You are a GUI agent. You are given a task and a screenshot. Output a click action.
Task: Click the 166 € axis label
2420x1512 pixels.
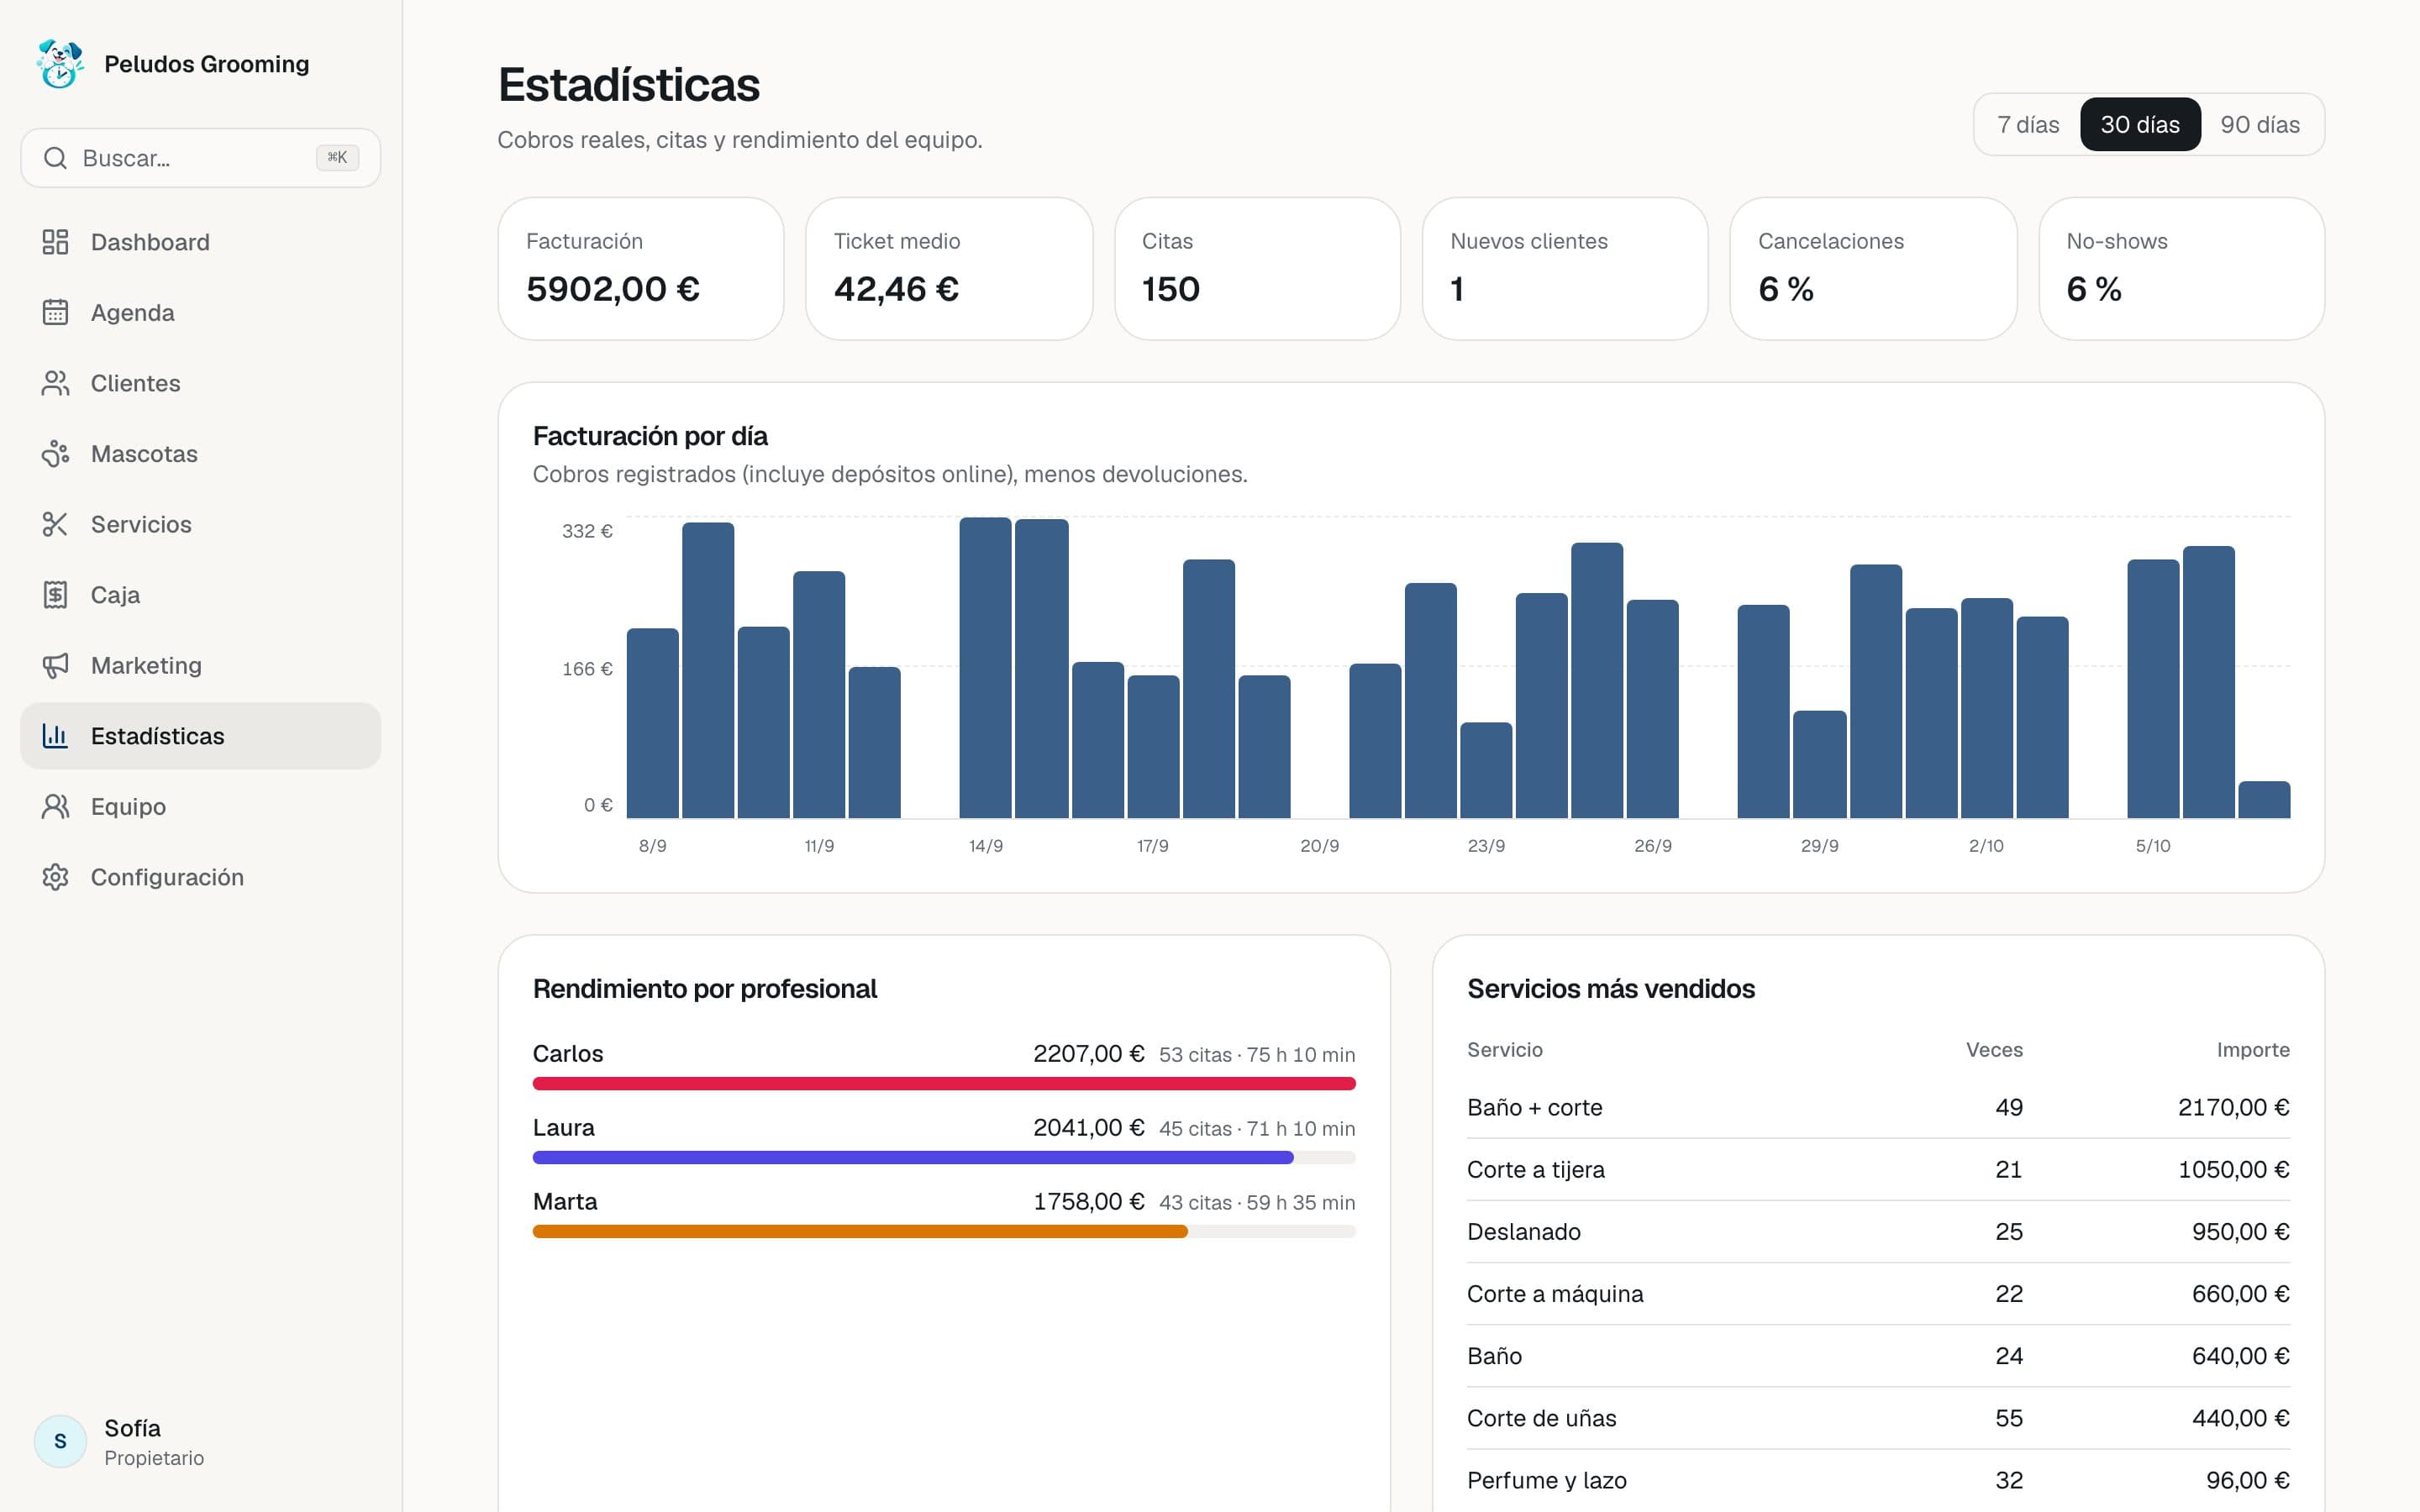pyautogui.click(x=587, y=668)
